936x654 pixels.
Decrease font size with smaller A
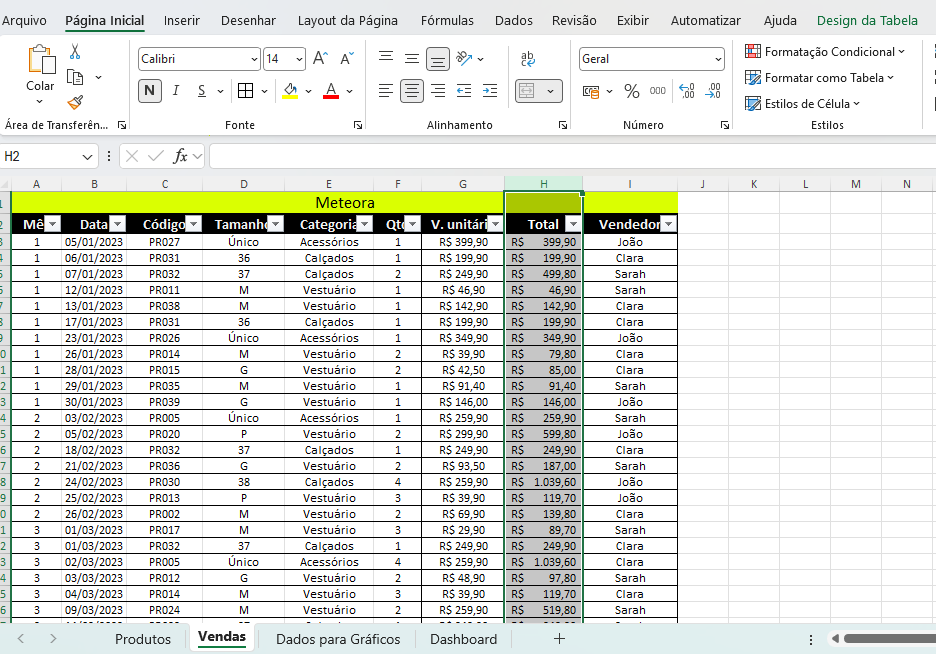pos(347,58)
